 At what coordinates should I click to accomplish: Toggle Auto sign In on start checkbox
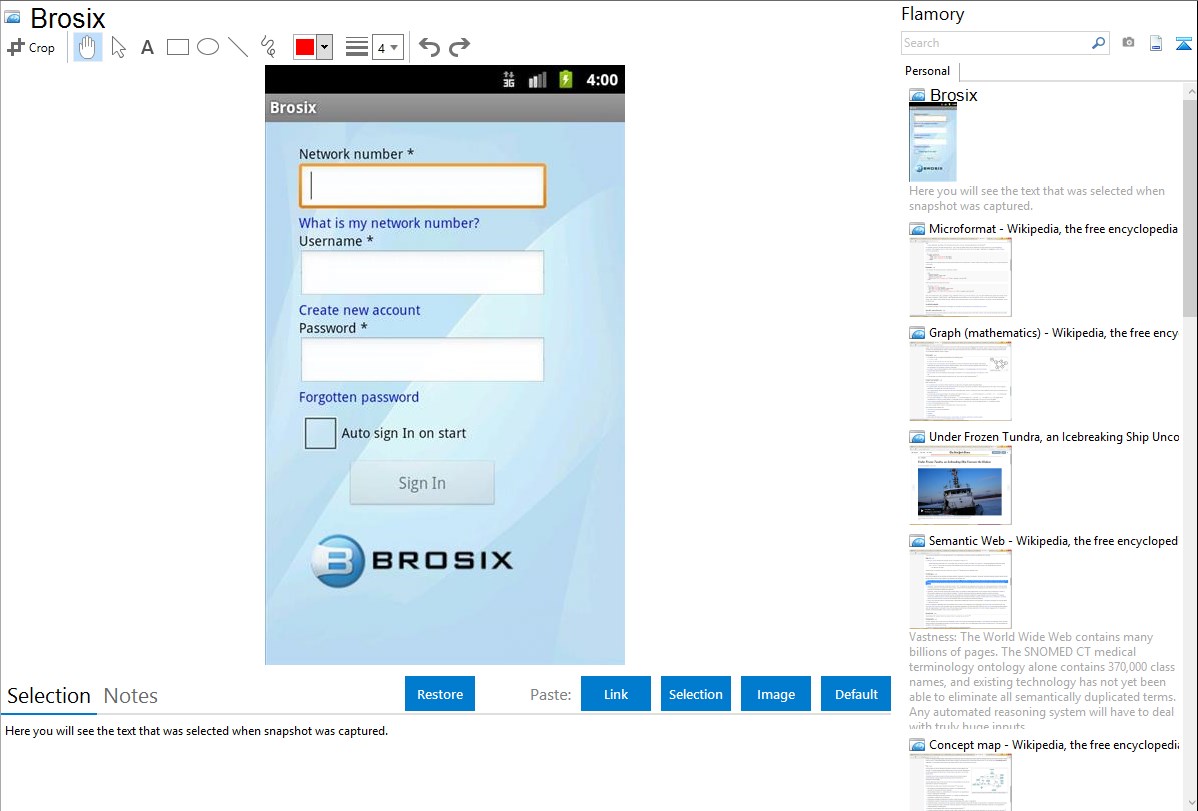tap(320, 433)
